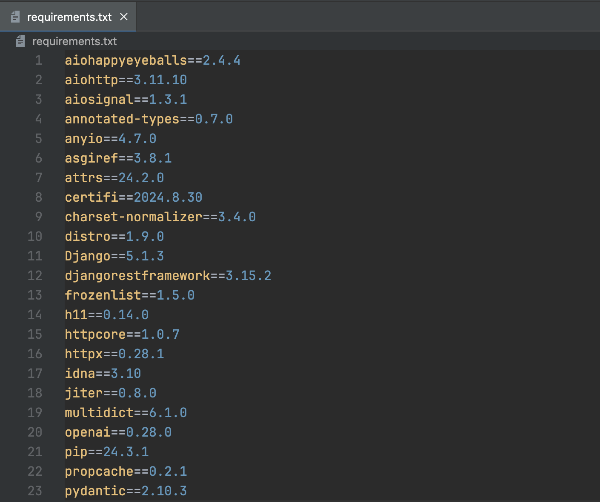Place cursor on pip==24.3.1

click(x=107, y=452)
